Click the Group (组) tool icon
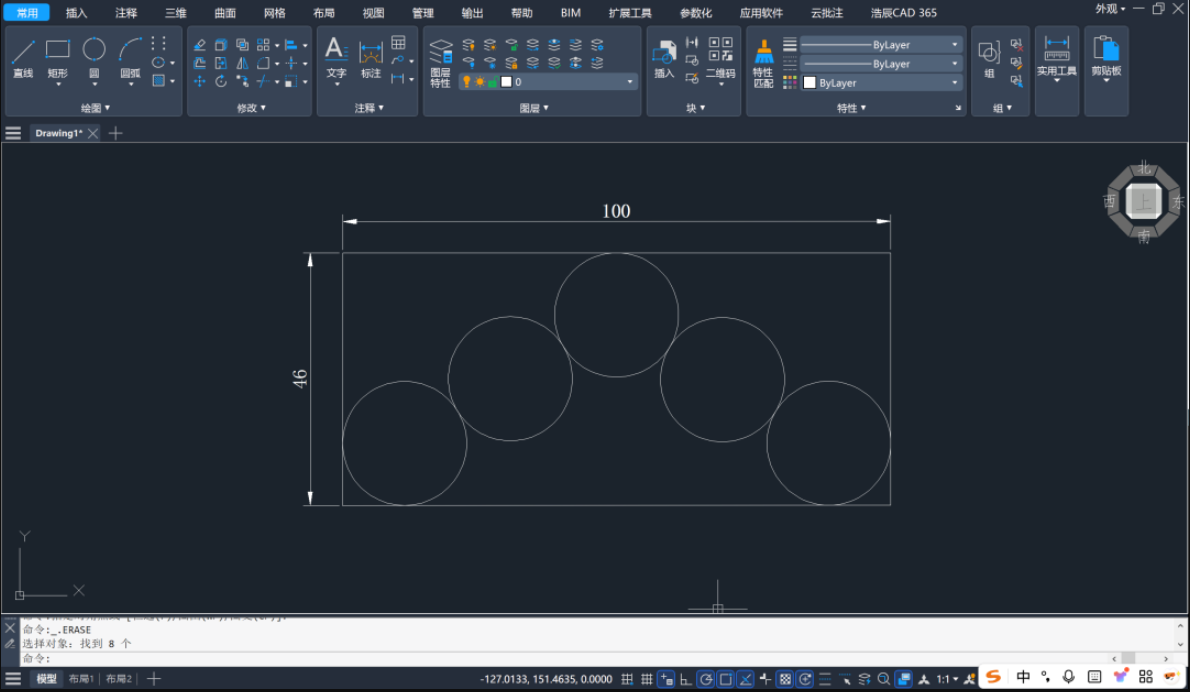Viewport: 1190px width, 692px height. tap(989, 59)
